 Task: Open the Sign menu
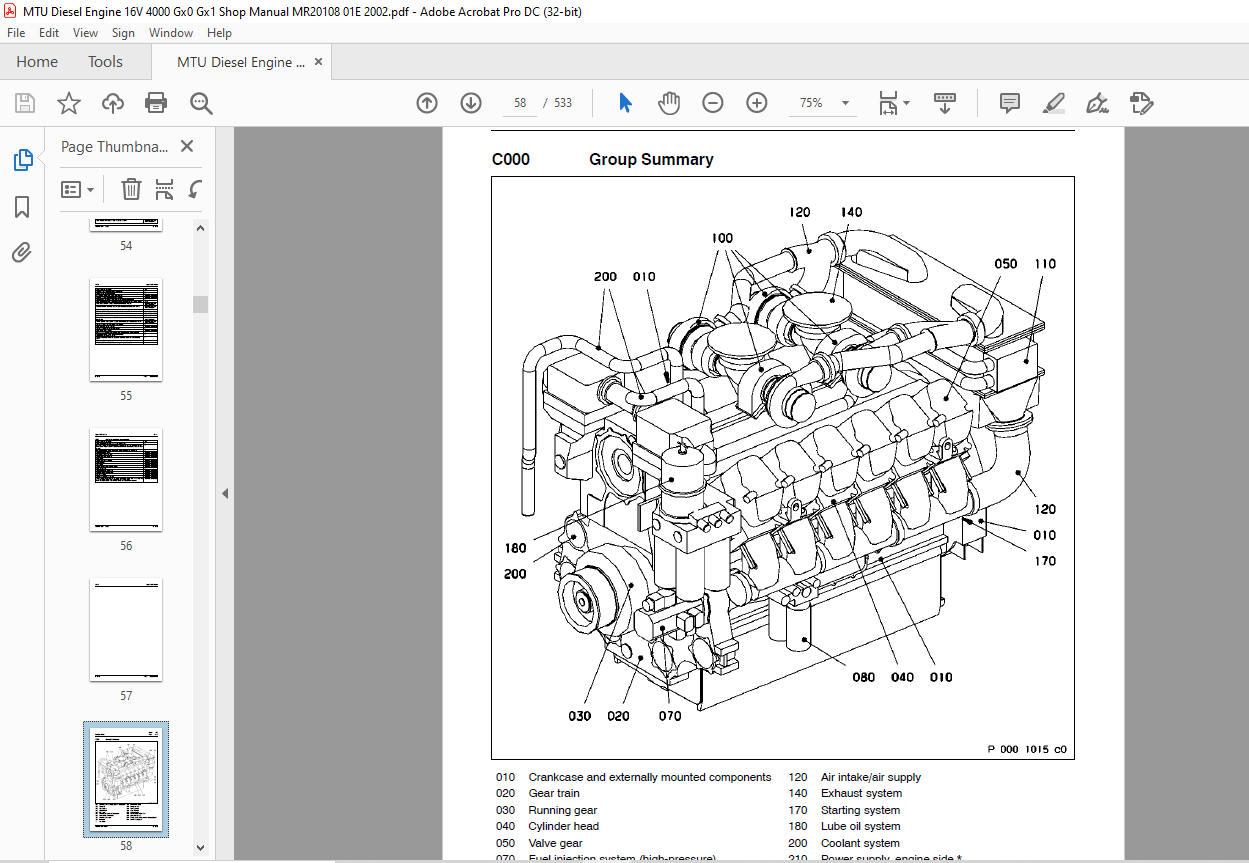coord(123,33)
